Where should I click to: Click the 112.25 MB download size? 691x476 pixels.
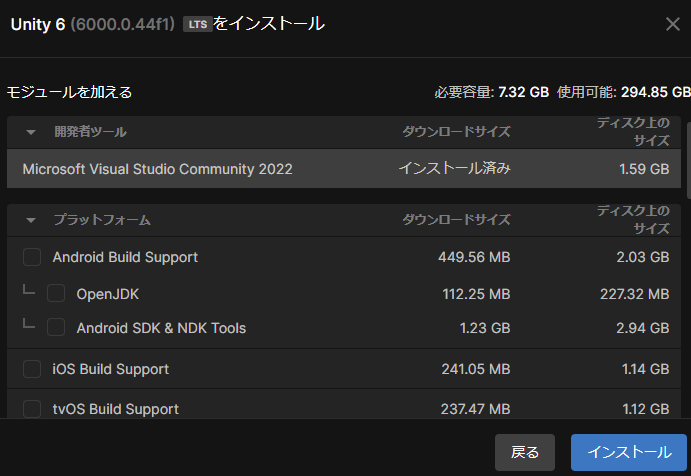coord(476,294)
